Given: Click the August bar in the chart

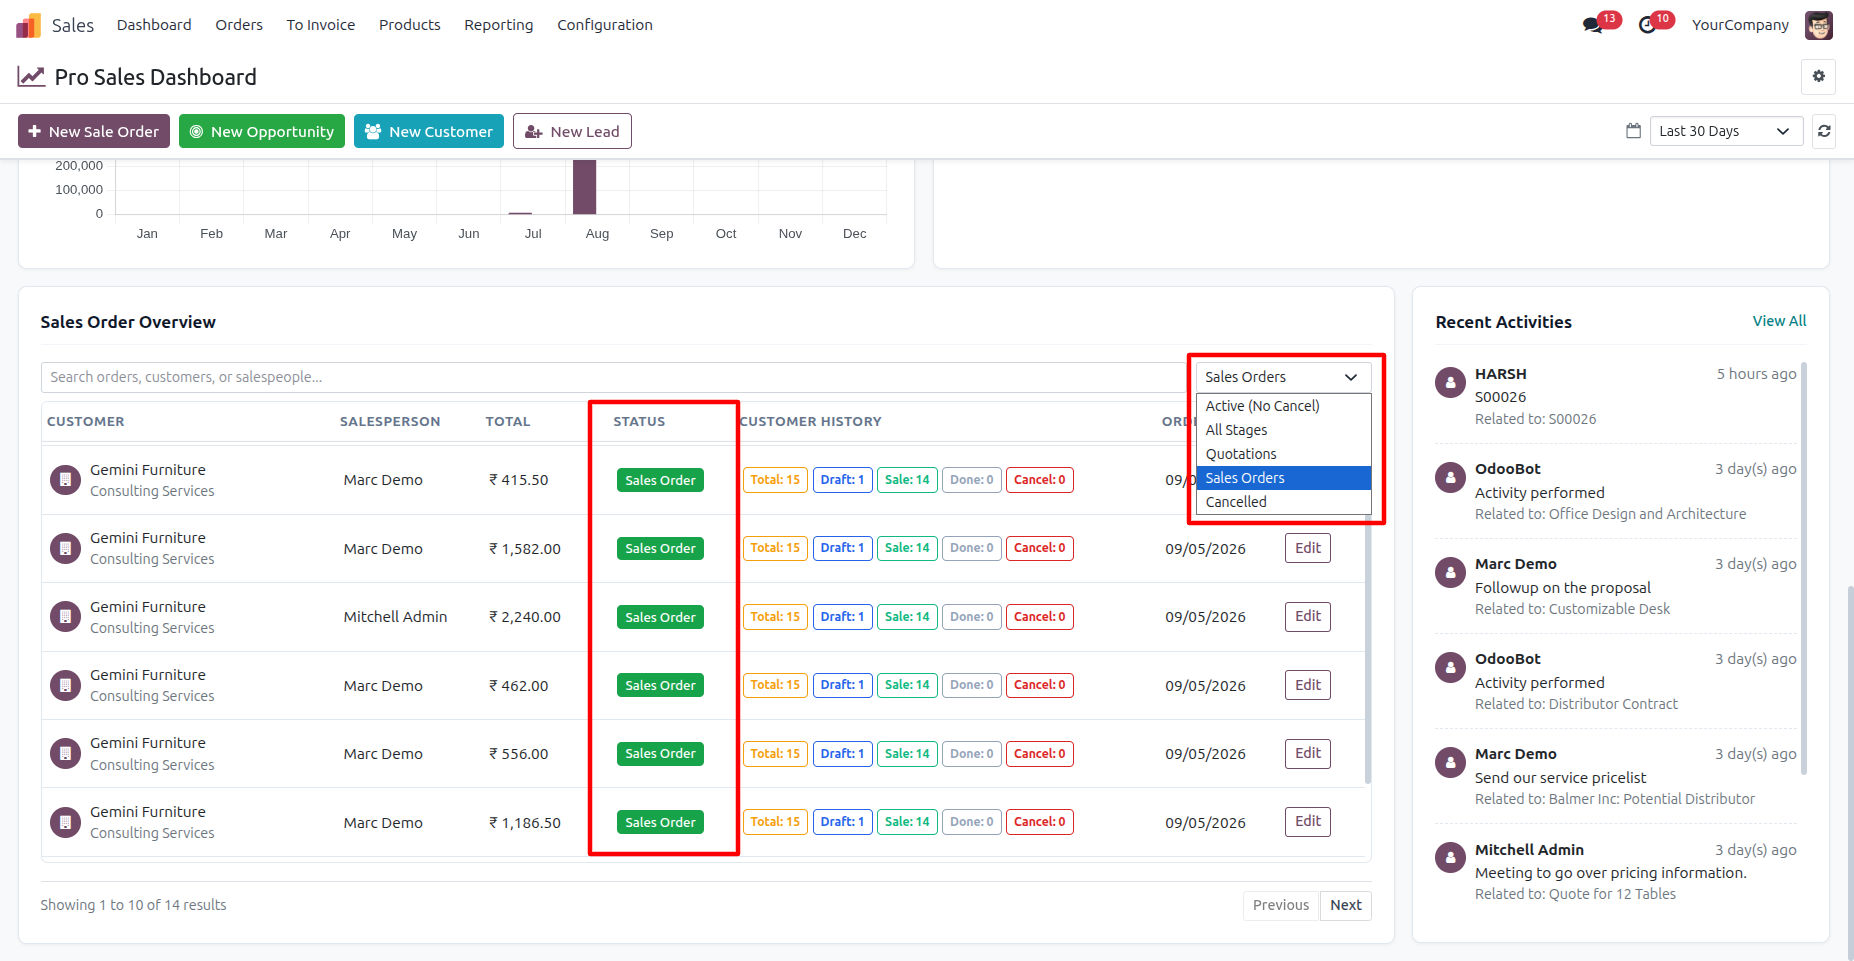Looking at the screenshot, I should pyautogui.click(x=584, y=187).
